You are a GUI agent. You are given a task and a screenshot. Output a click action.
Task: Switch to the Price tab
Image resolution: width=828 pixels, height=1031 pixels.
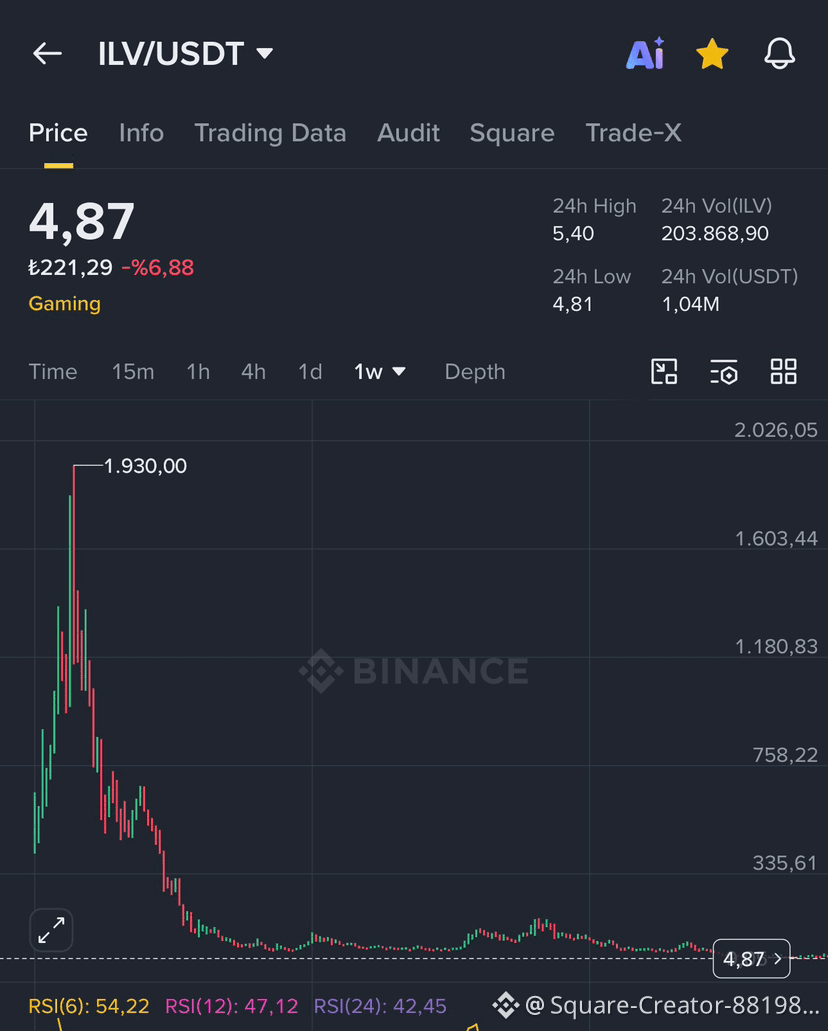(x=58, y=133)
